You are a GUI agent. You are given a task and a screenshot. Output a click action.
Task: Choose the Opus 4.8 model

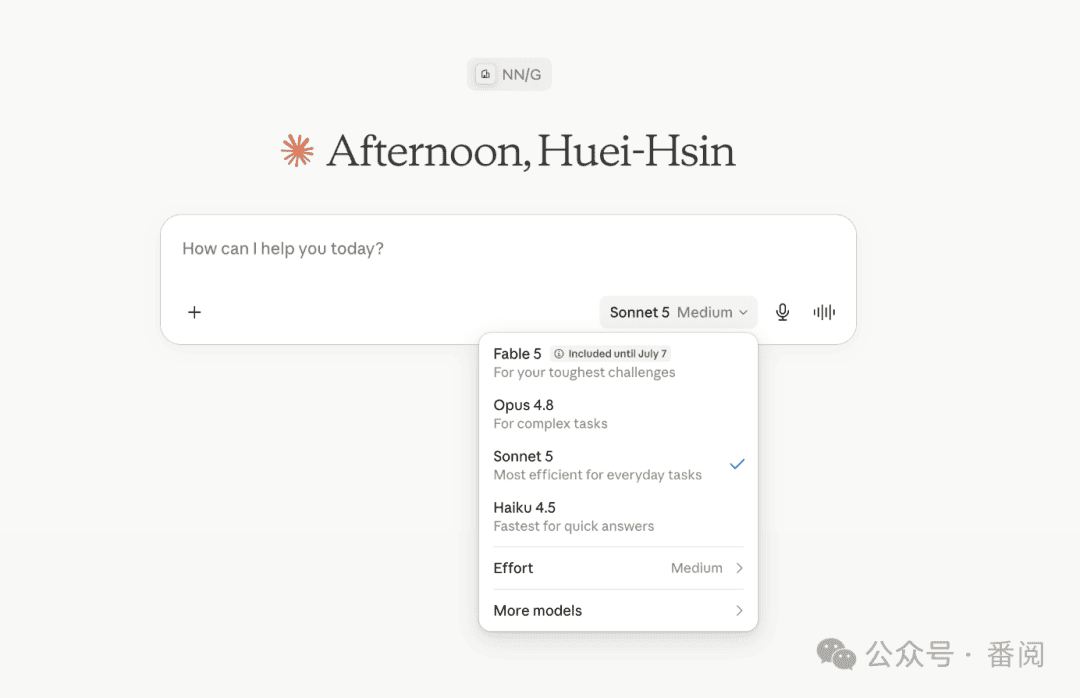tap(618, 413)
